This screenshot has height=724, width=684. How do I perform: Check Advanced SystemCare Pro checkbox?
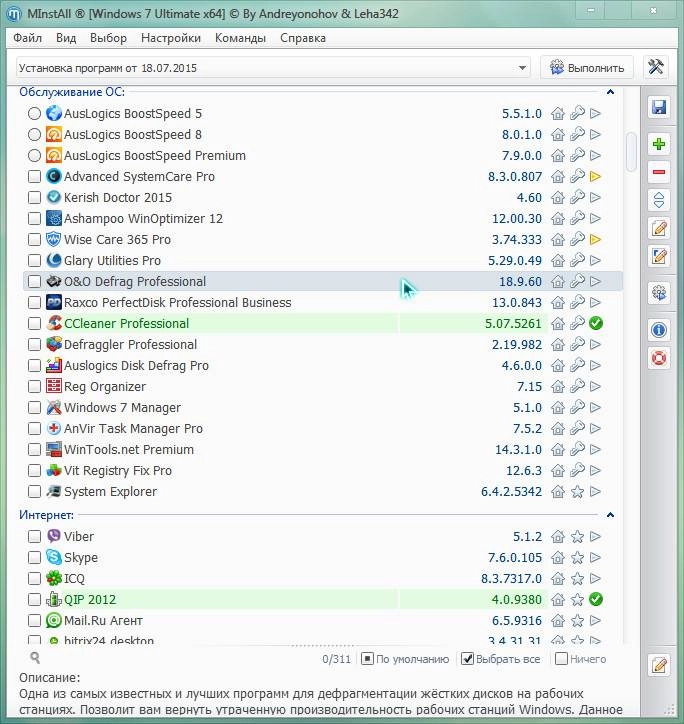point(34,176)
